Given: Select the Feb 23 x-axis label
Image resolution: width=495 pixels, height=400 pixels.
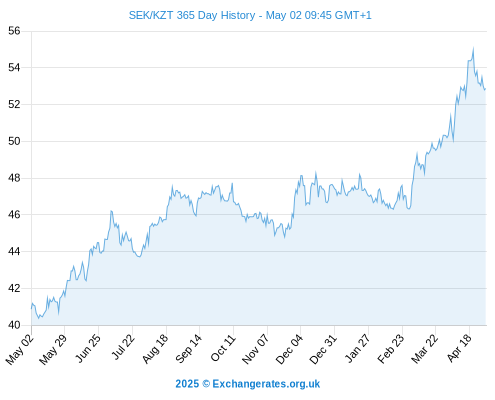Looking at the screenshot, I should [x=391, y=348].
